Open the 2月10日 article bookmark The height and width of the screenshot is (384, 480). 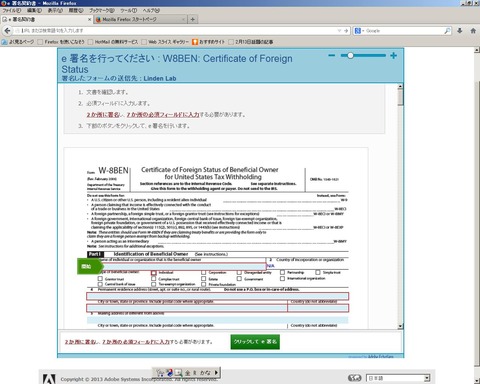point(251,42)
